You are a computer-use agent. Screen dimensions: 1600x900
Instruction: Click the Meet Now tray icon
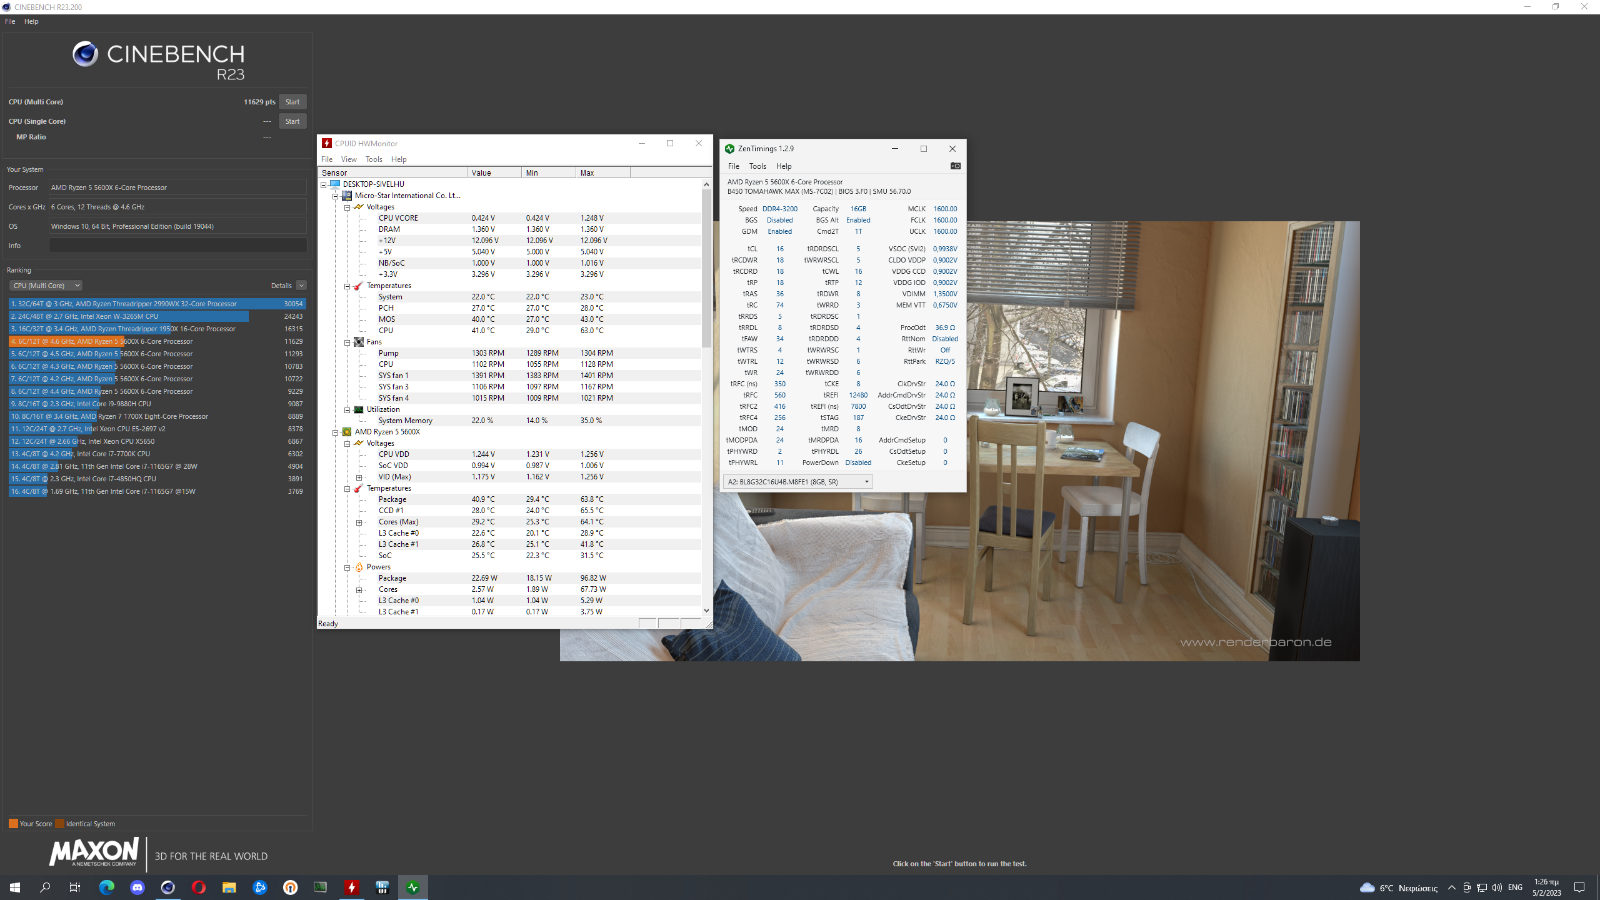click(1467, 887)
